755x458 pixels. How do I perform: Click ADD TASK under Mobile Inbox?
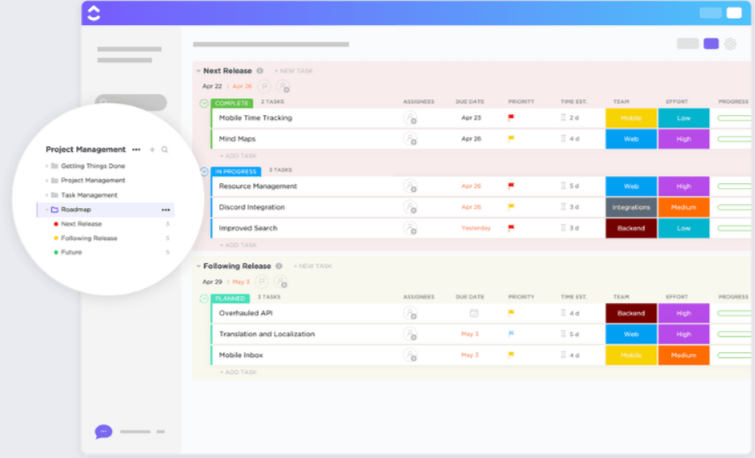pyautogui.click(x=238, y=372)
